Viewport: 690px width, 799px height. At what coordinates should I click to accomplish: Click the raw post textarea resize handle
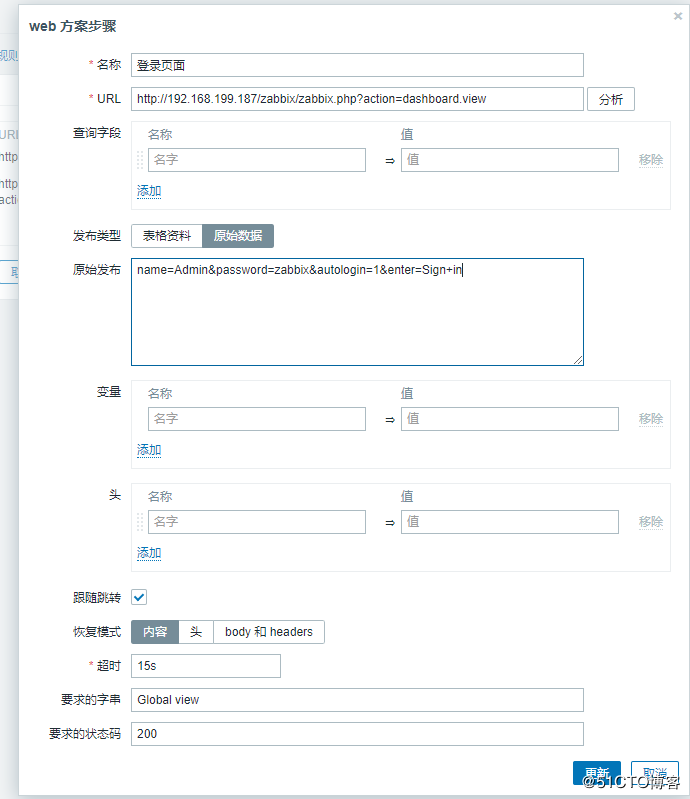point(577,359)
